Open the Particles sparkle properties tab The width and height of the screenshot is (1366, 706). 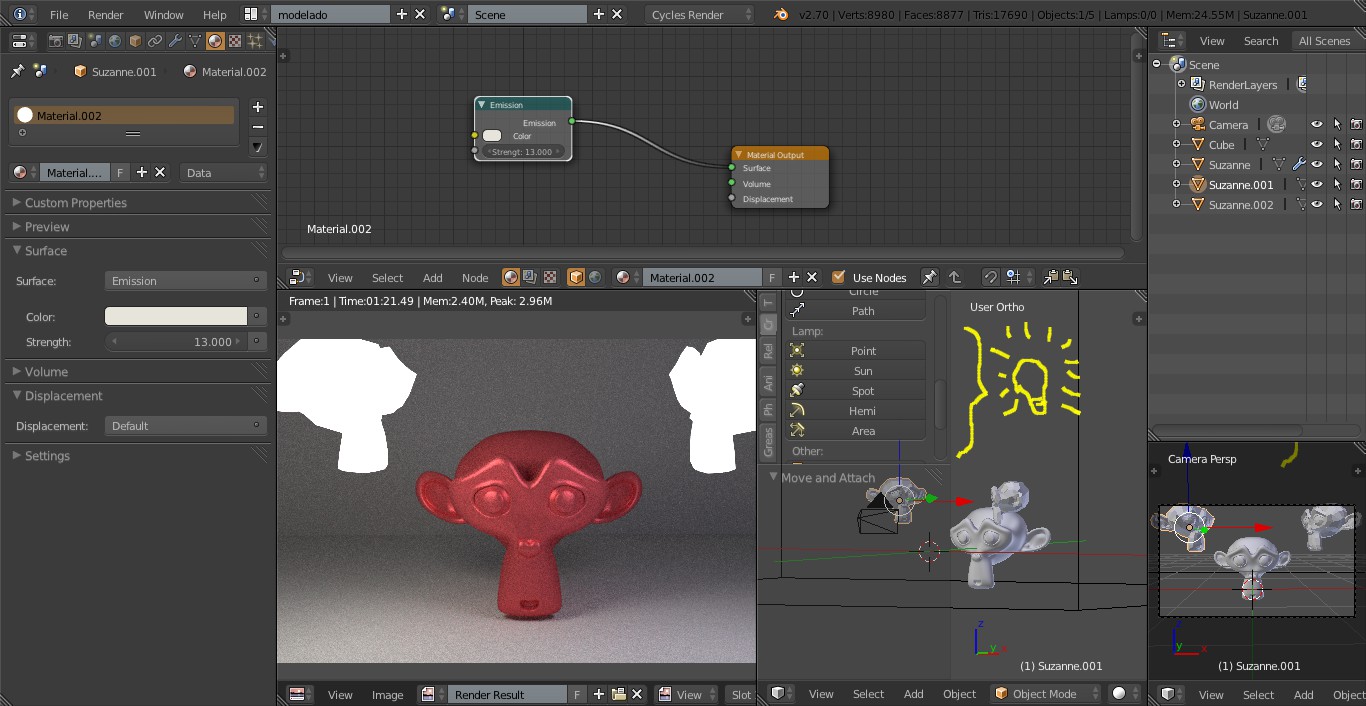[x=255, y=41]
